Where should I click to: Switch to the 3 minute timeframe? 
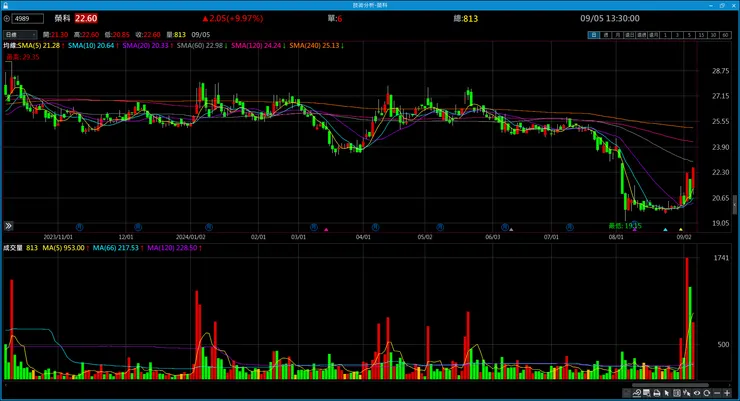[678, 35]
